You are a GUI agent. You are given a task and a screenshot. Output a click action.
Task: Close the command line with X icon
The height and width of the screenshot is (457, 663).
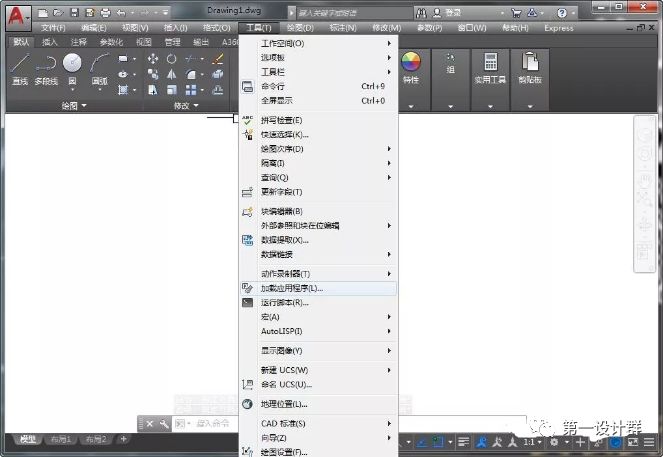tap(149, 424)
